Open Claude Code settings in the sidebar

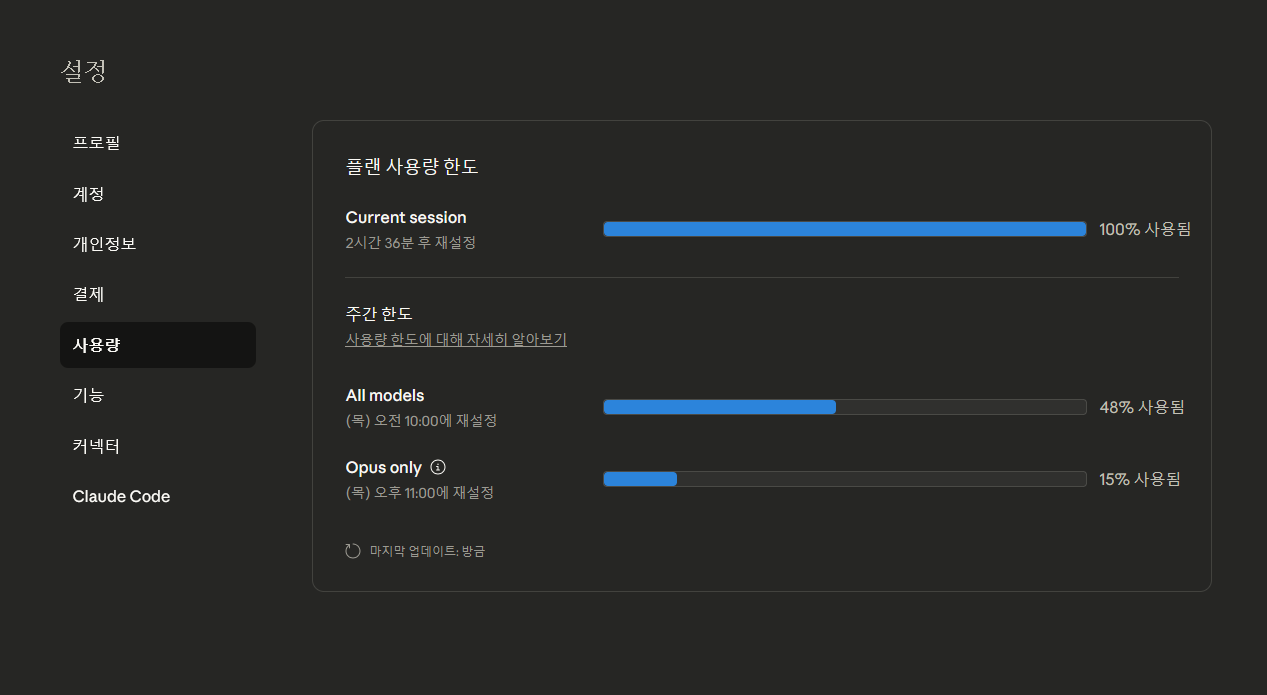122,497
